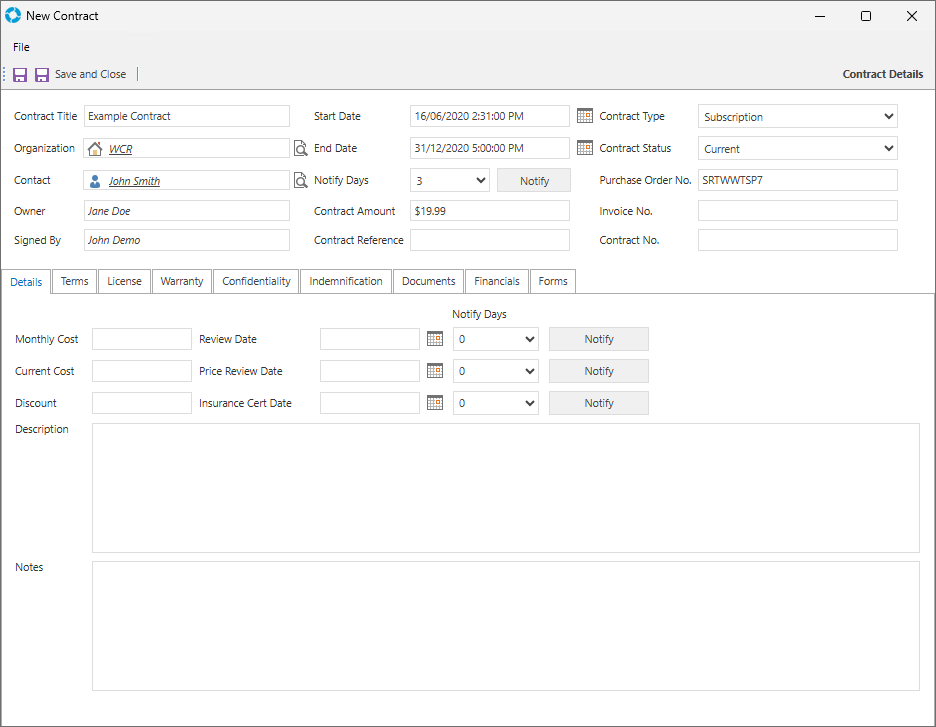Open the Review Date calendar icon
This screenshot has height=727, width=936.
pos(434,339)
